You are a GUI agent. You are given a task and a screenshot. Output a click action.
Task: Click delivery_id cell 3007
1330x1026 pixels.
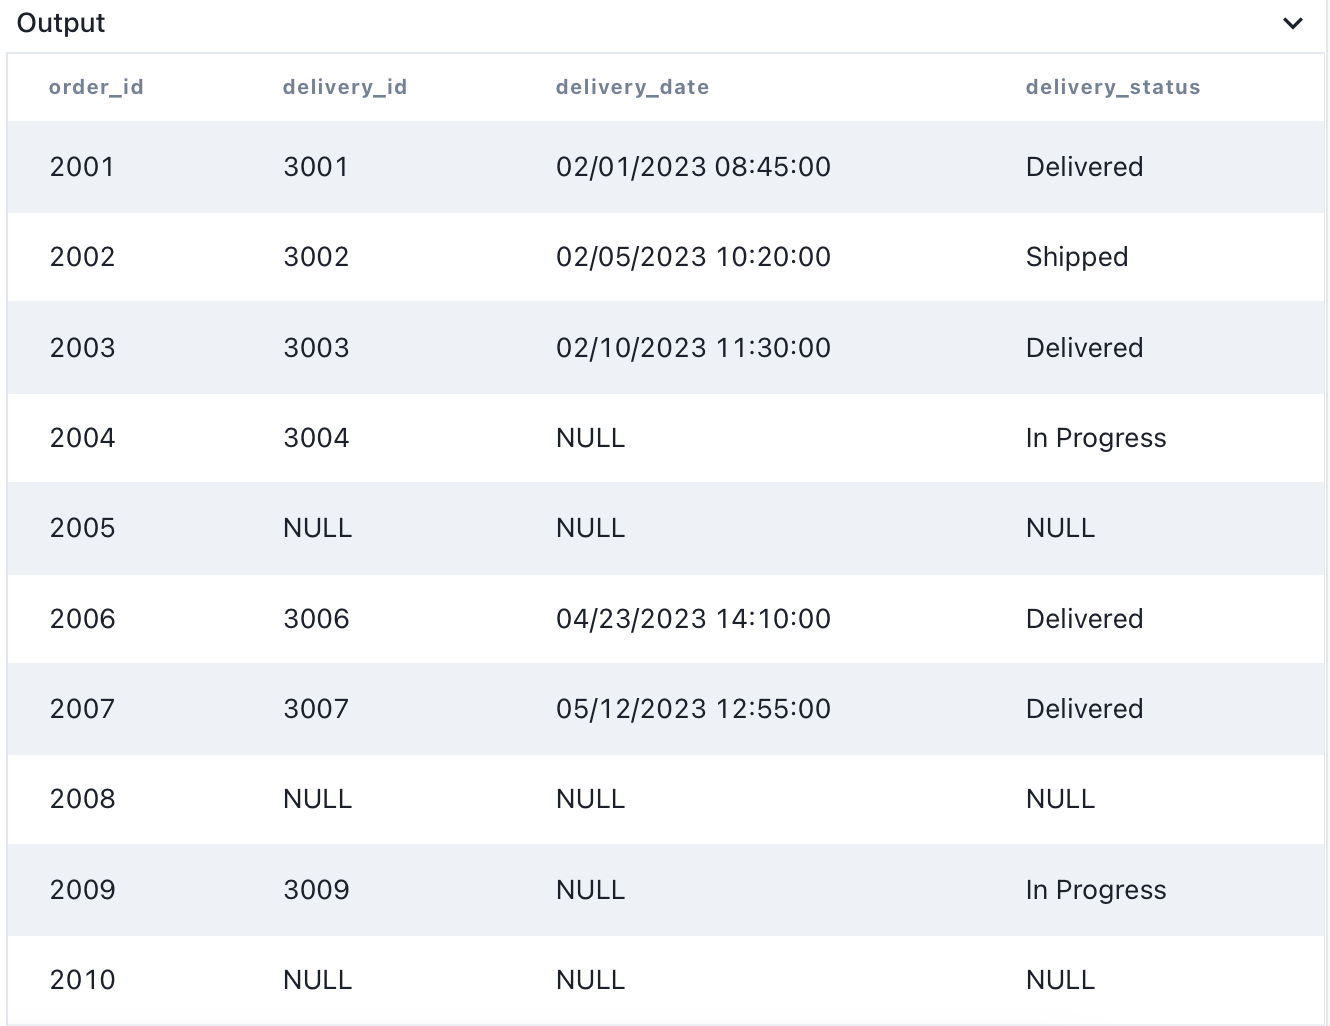pos(316,709)
